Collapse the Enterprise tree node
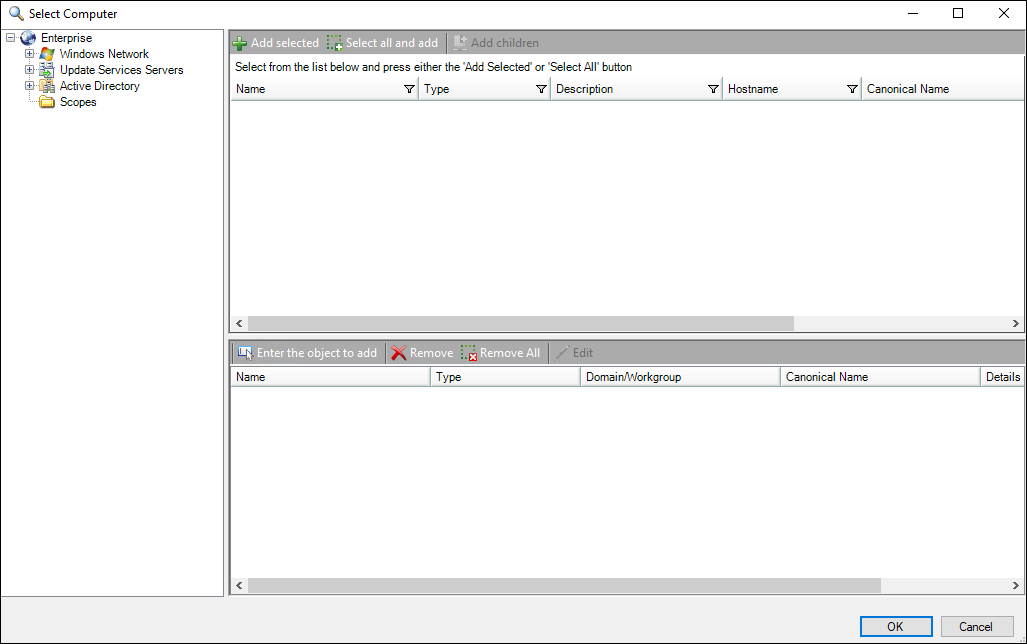Image resolution: width=1027 pixels, height=644 pixels. 9,37
